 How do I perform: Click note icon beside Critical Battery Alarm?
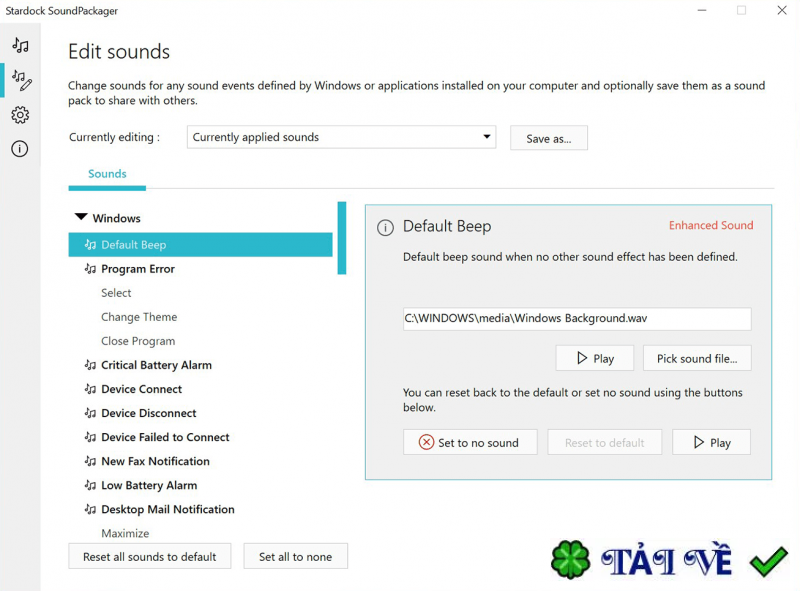point(90,365)
